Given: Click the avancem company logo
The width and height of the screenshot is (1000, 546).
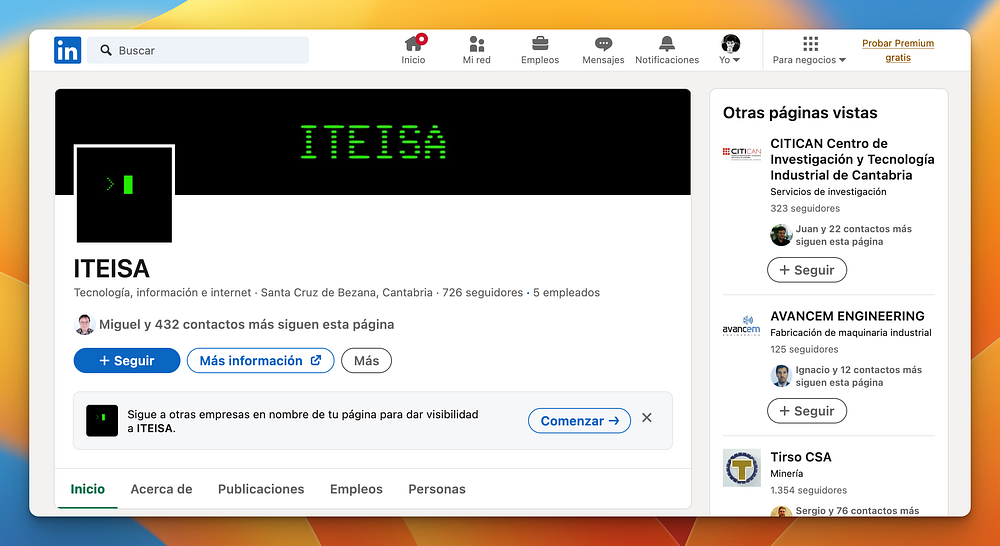Looking at the screenshot, I should tap(742, 325).
